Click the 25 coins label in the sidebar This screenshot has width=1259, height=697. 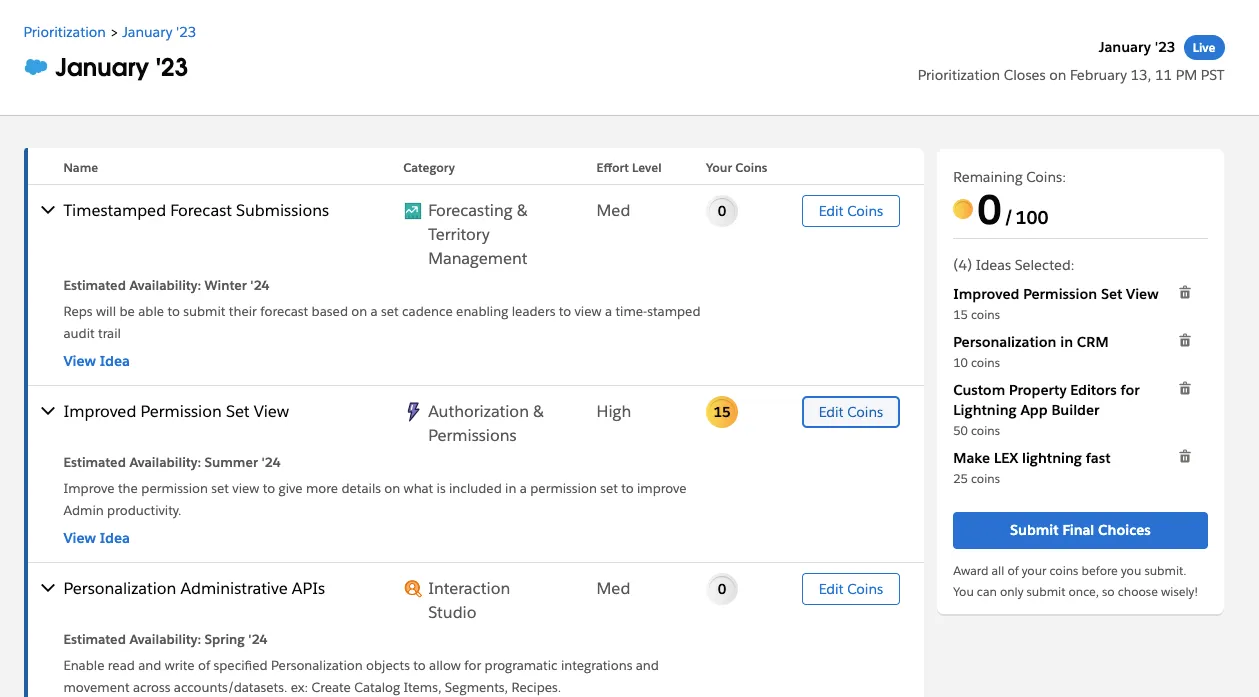(x=977, y=479)
